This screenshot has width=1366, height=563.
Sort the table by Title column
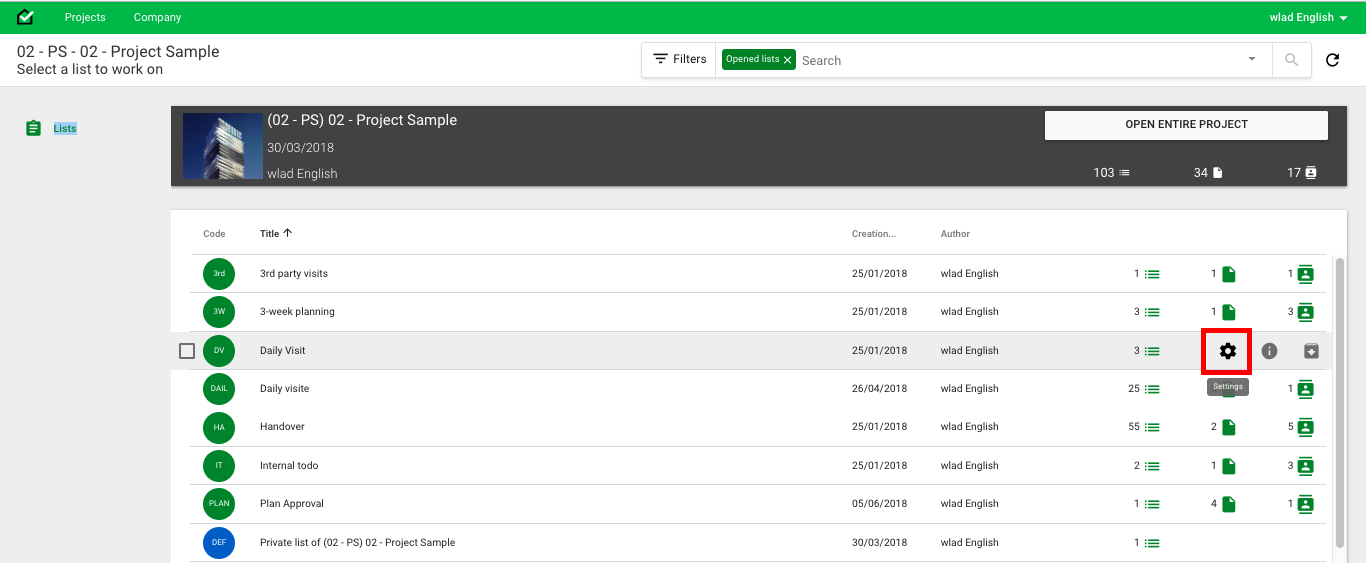click(x=276, y=233)
